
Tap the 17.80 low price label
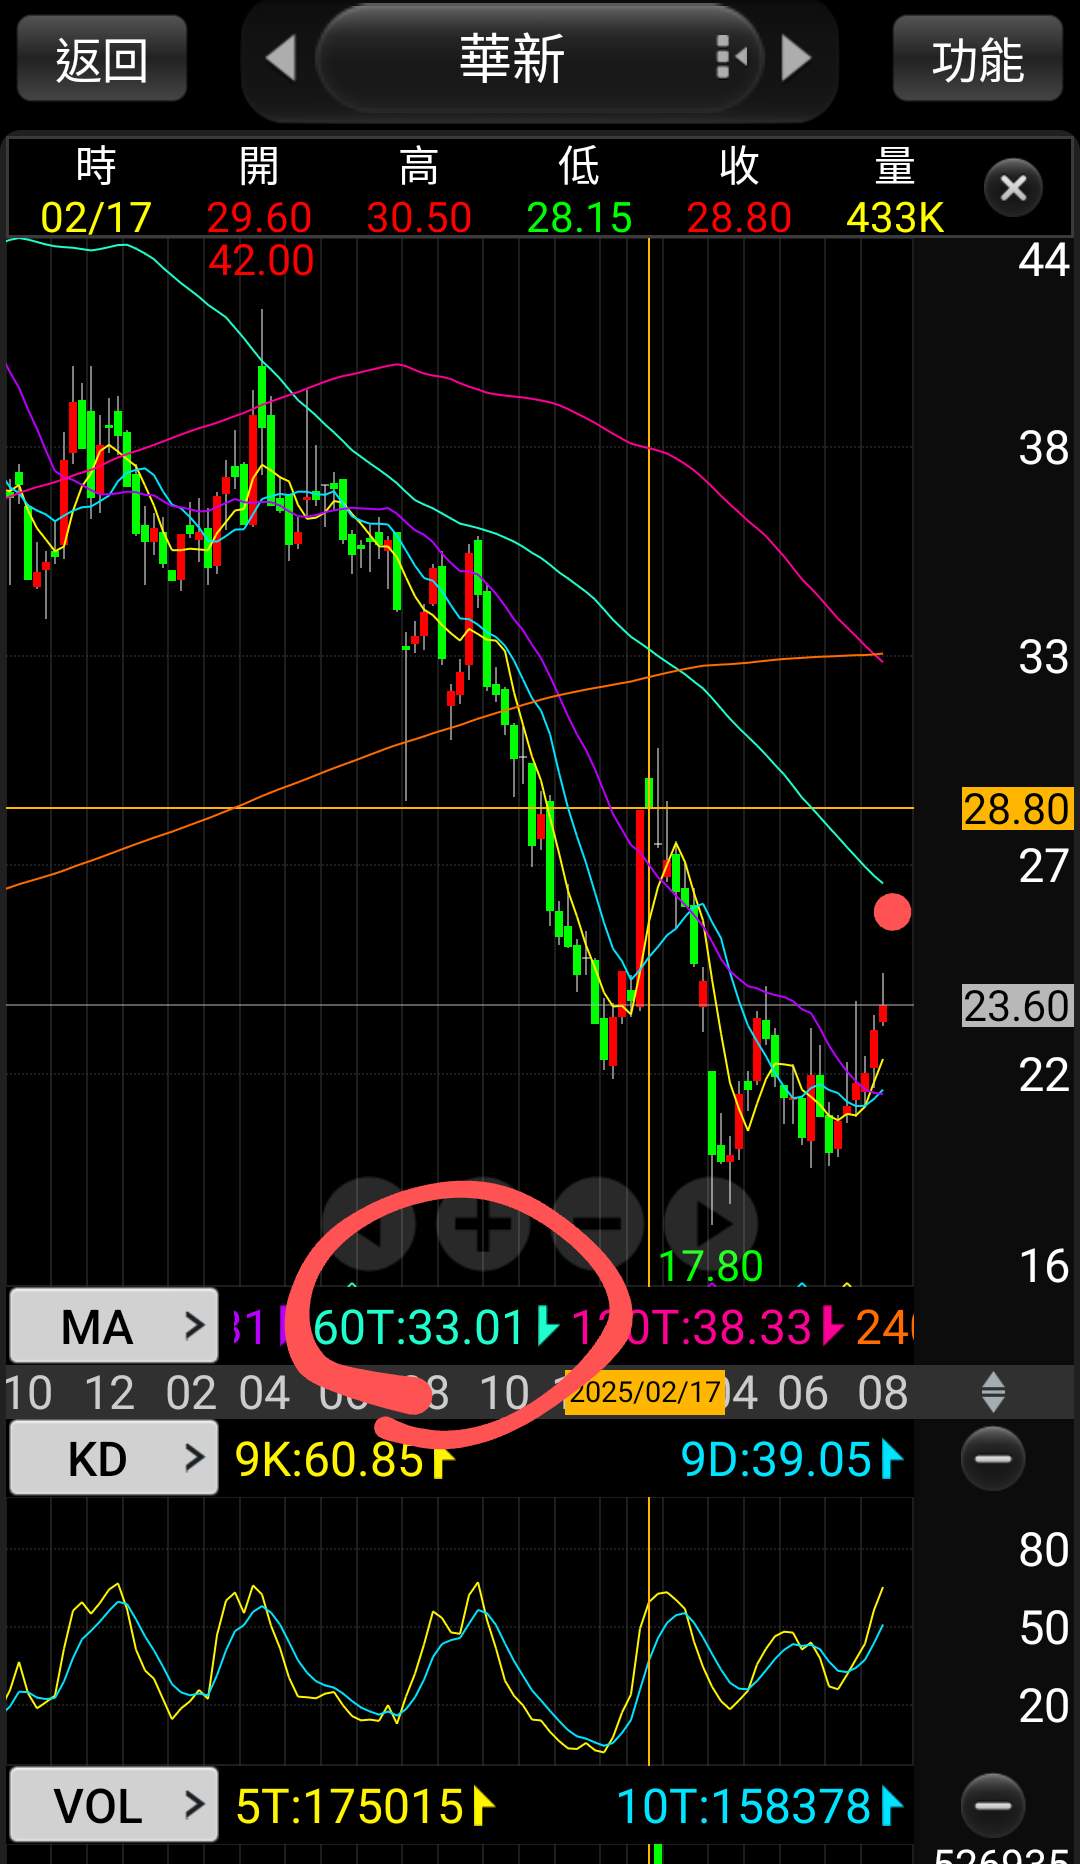click(x=711, y=1266)
